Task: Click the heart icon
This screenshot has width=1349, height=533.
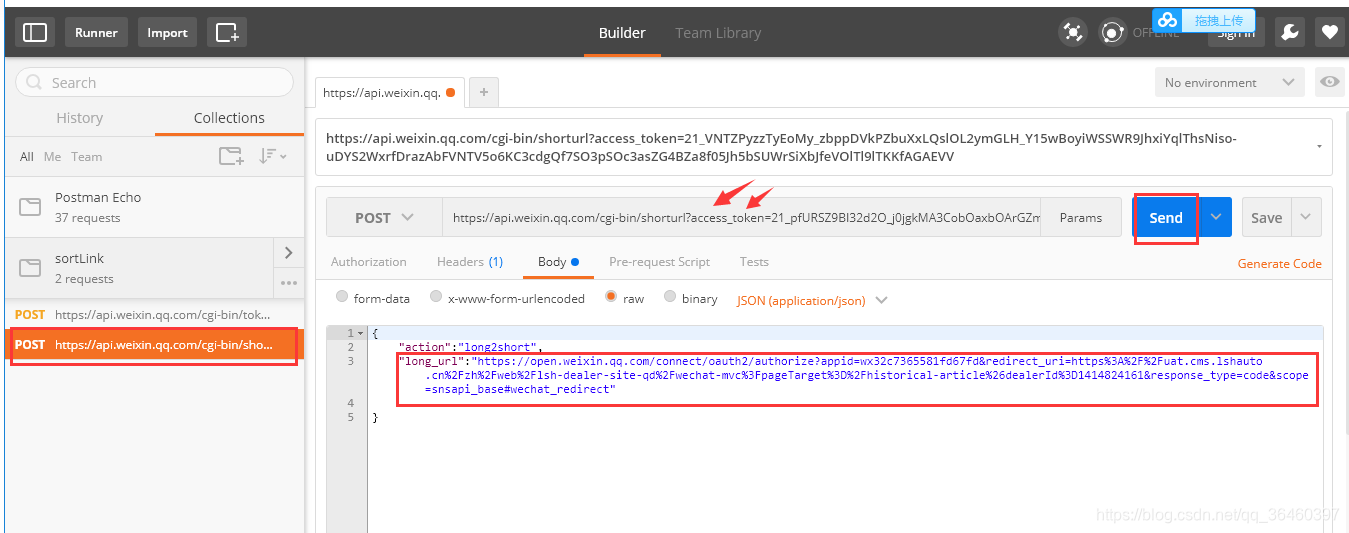Action: click(1329, 32)
